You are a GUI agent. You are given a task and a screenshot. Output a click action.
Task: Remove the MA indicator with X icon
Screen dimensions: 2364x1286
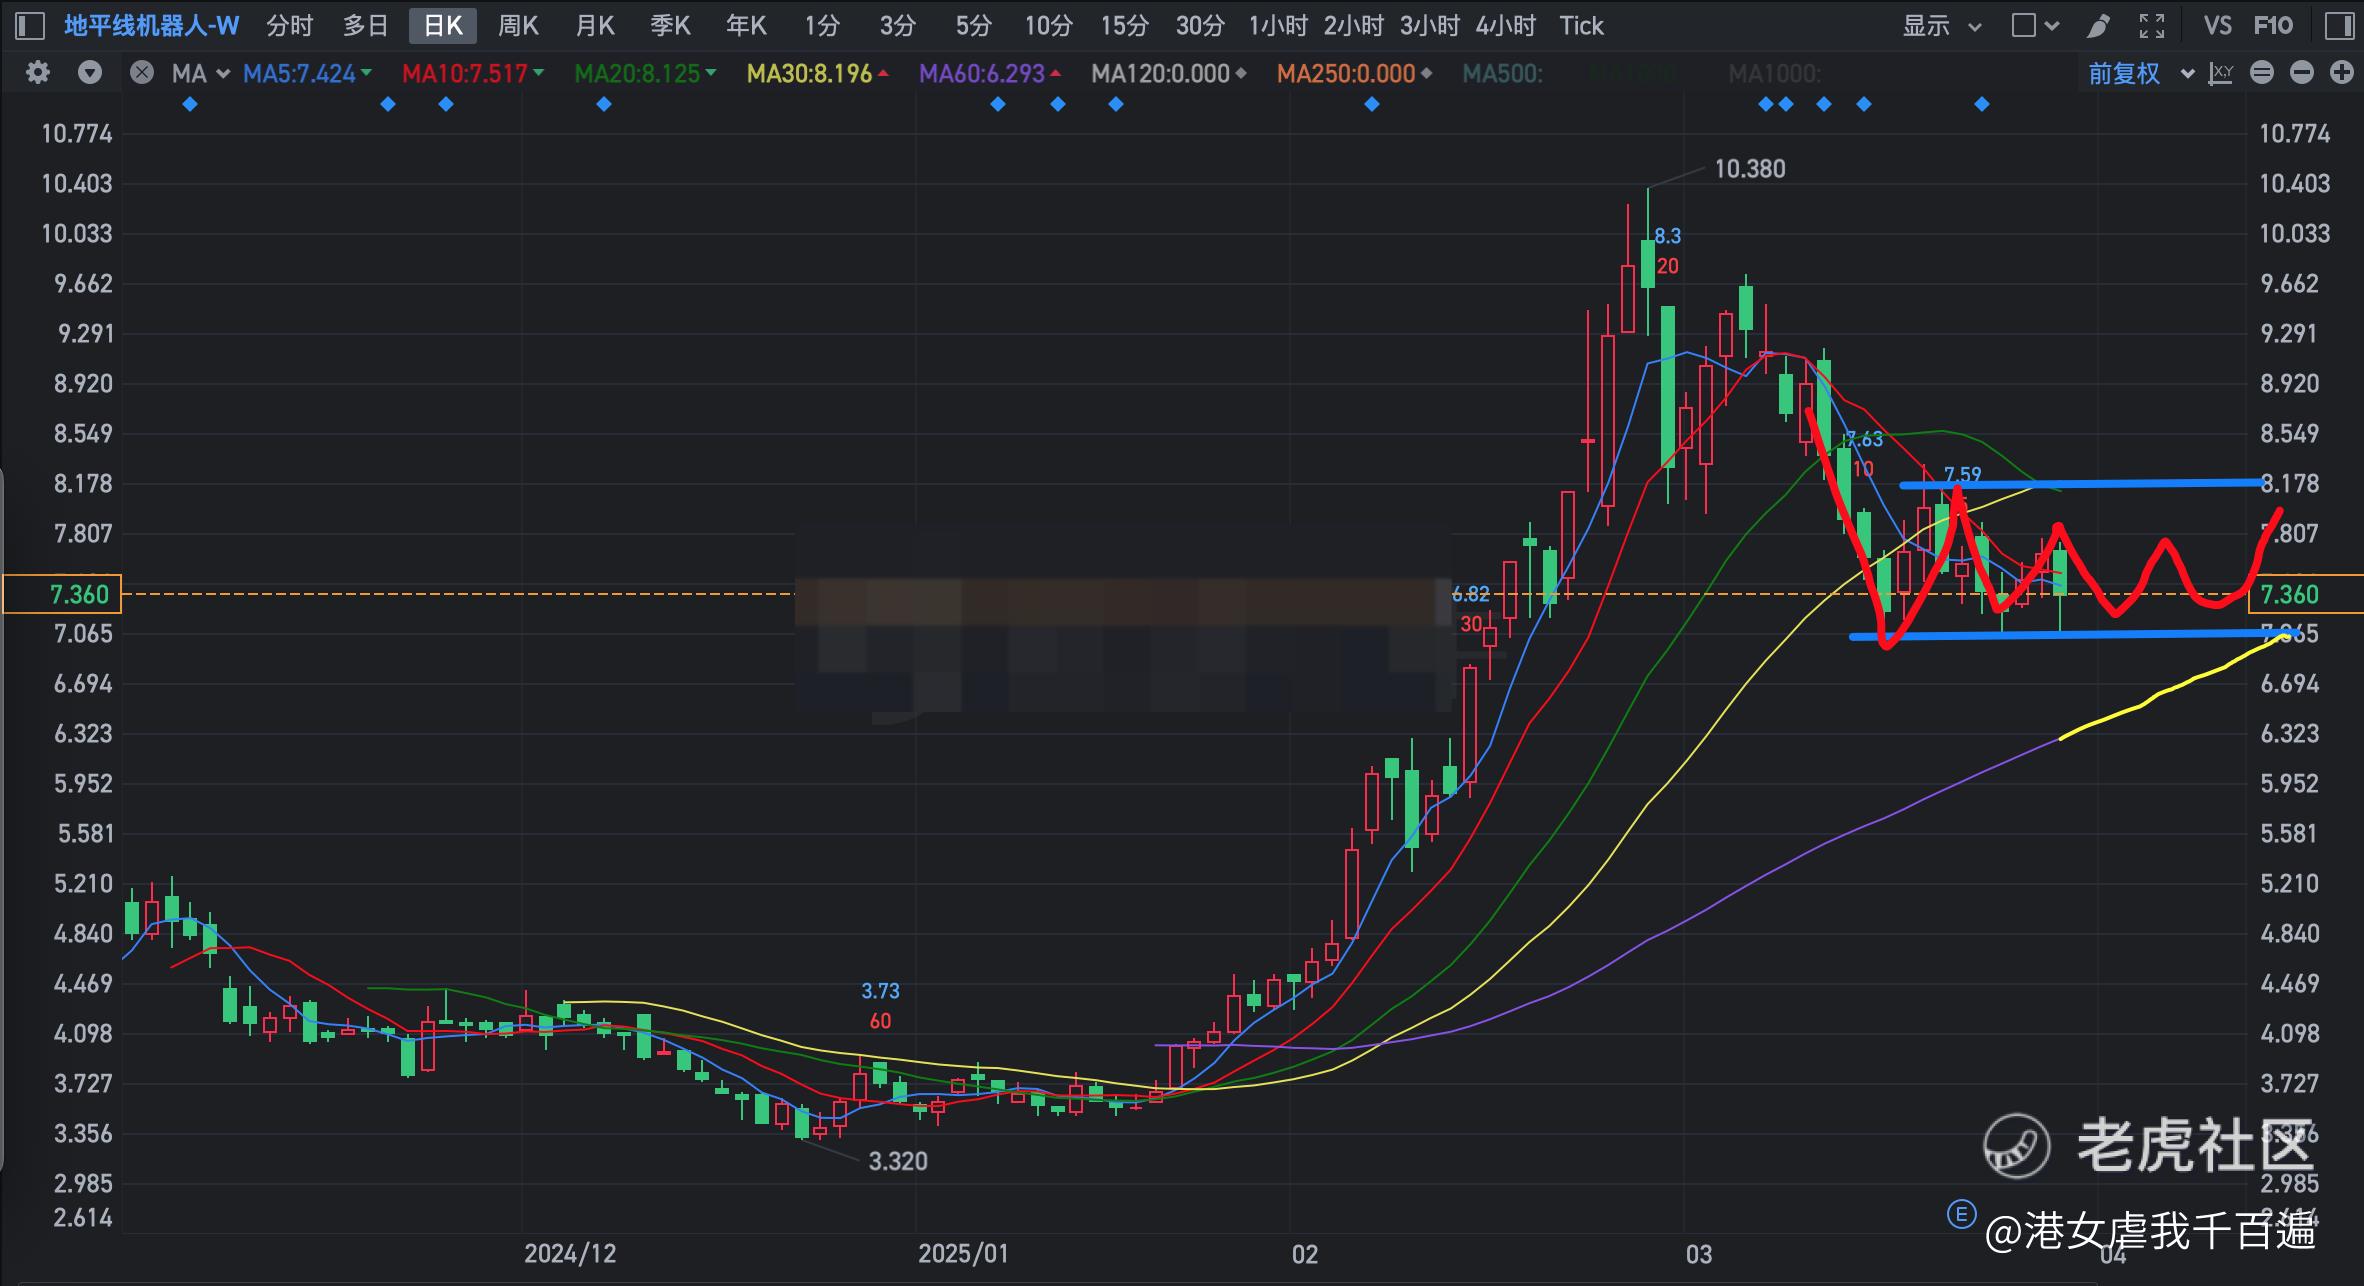pyautogui.click(x=142, y=73)
